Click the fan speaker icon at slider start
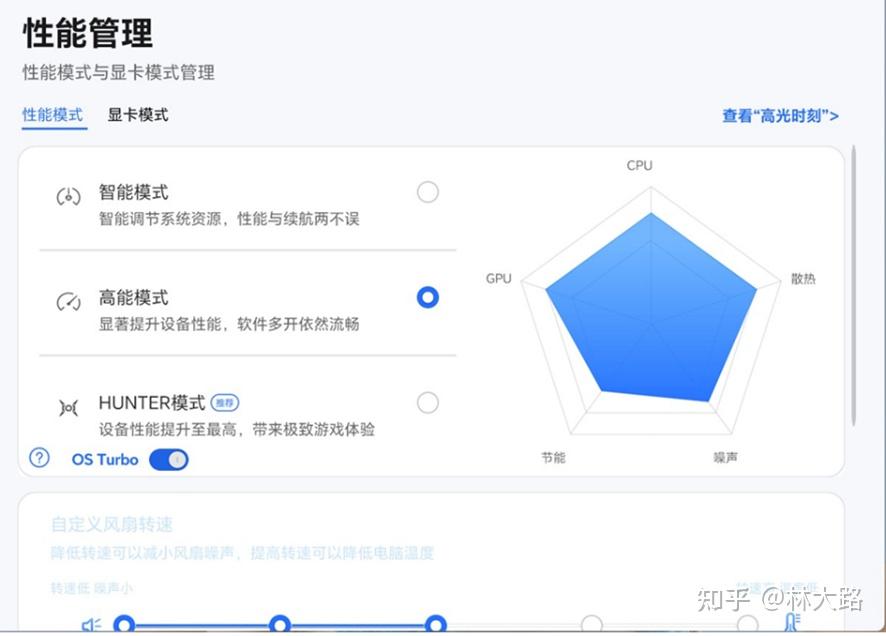Screen dimensions: 886x636 pos(92,625)
